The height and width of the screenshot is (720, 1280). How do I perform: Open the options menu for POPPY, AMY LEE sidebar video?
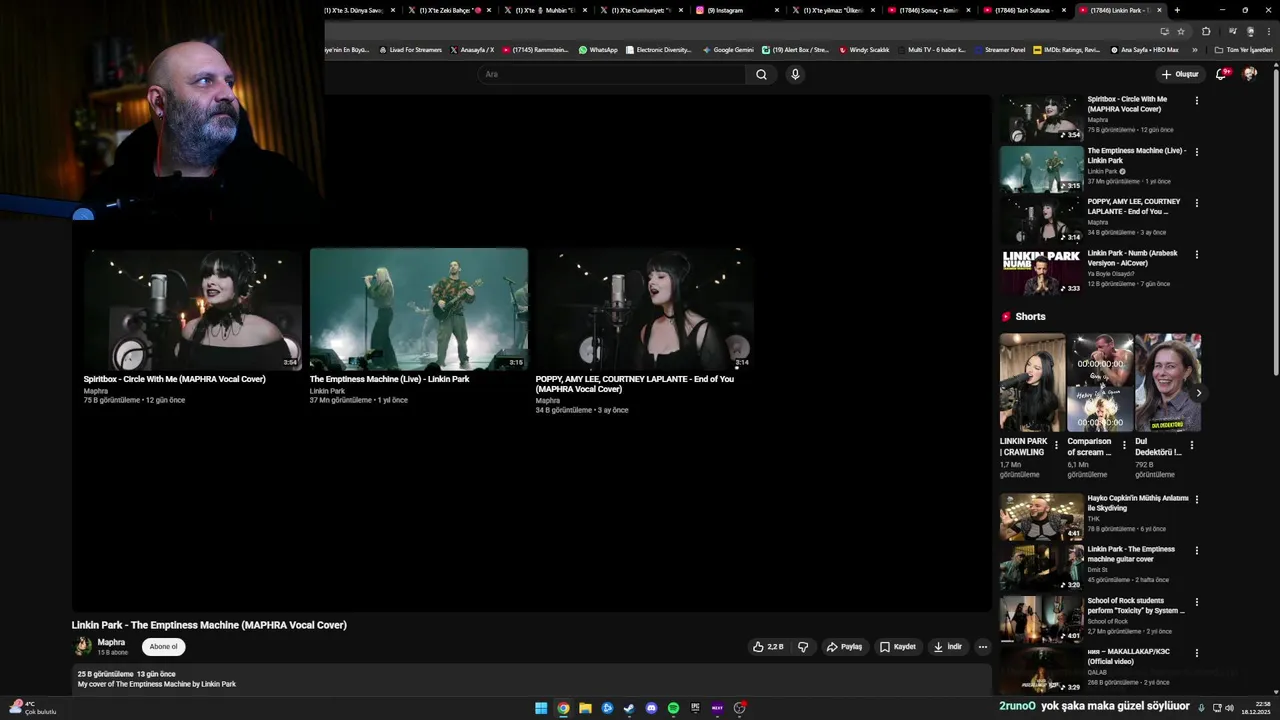click(1196, 203)
